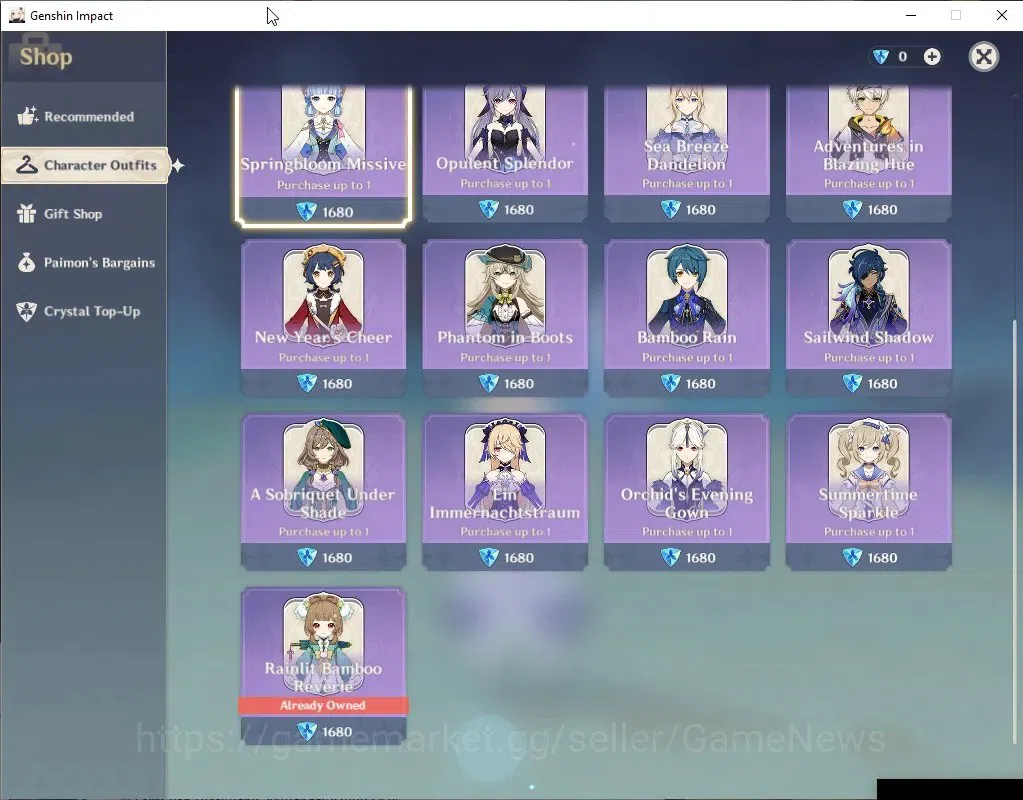Screen dimensions: 1023x800
Task: Open the Crystal Top-Up tab
Action: [84, 311]
